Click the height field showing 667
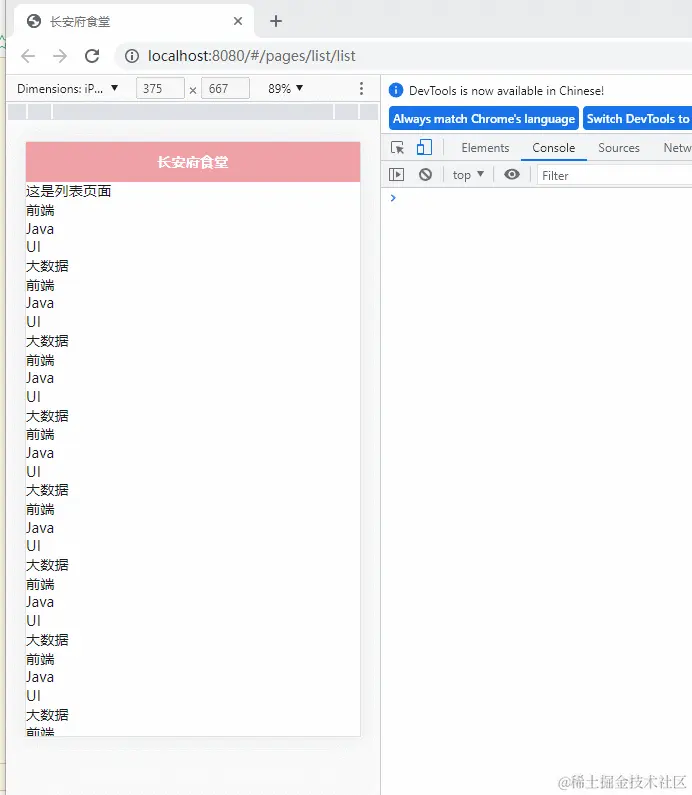Screen dimensions: 692x795 [226, 89]
